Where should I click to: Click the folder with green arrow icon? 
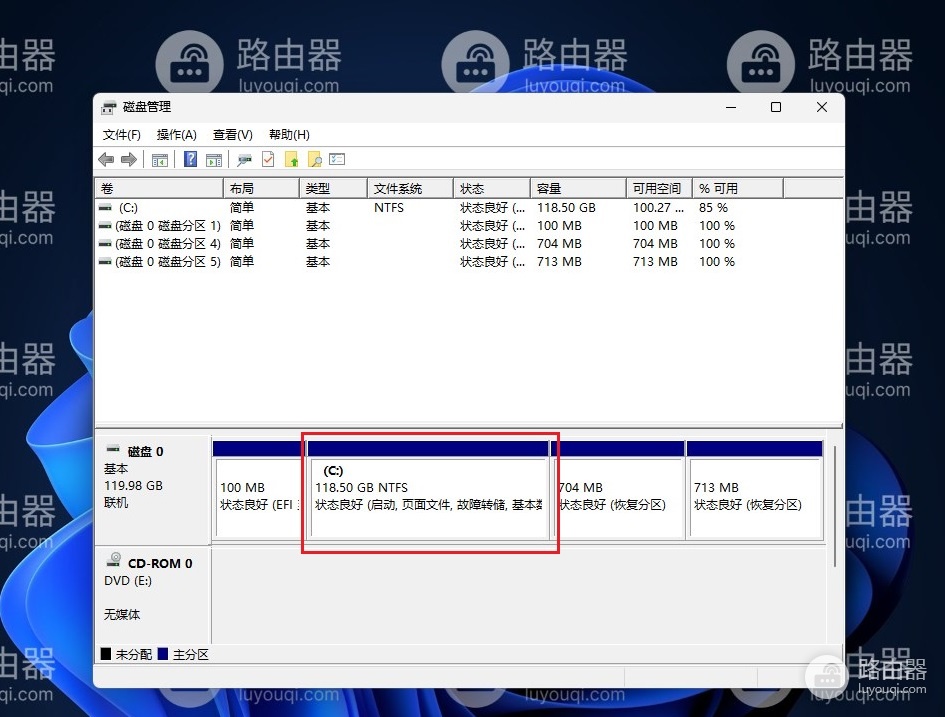pos(292,159)
